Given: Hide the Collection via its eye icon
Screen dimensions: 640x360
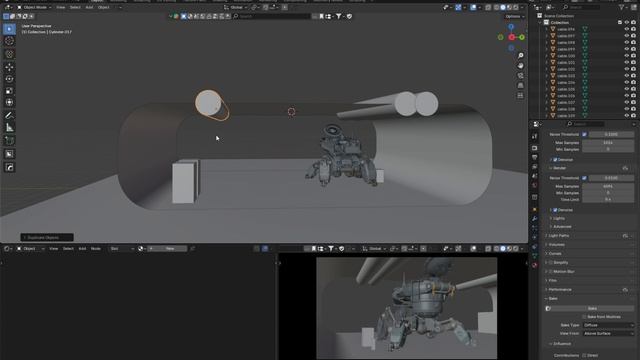Looking at the screenshot, I should (627, 23).
